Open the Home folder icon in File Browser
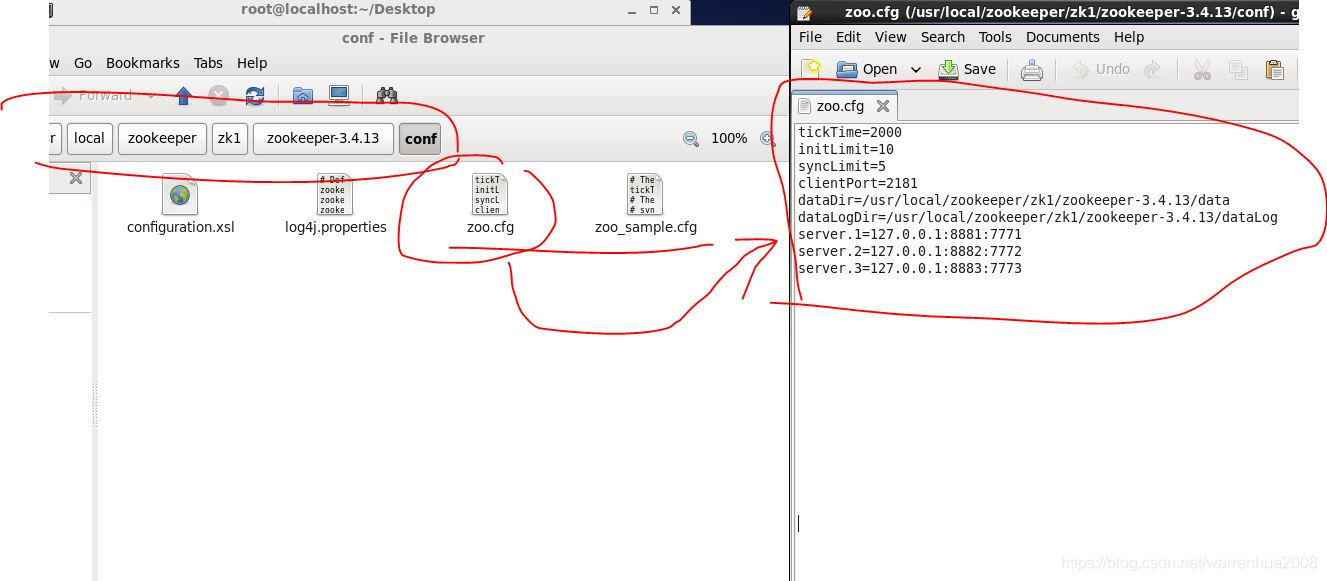 [x=302, y=96]
